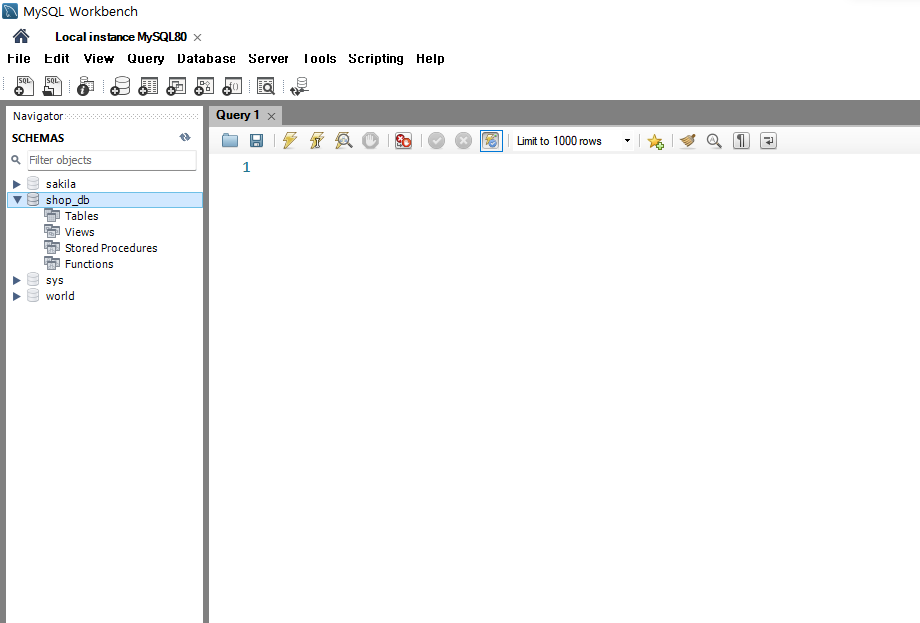The width and height of the screenshot is (920, 623).
Task: Create a new table icon
Action: pos(148,86)
